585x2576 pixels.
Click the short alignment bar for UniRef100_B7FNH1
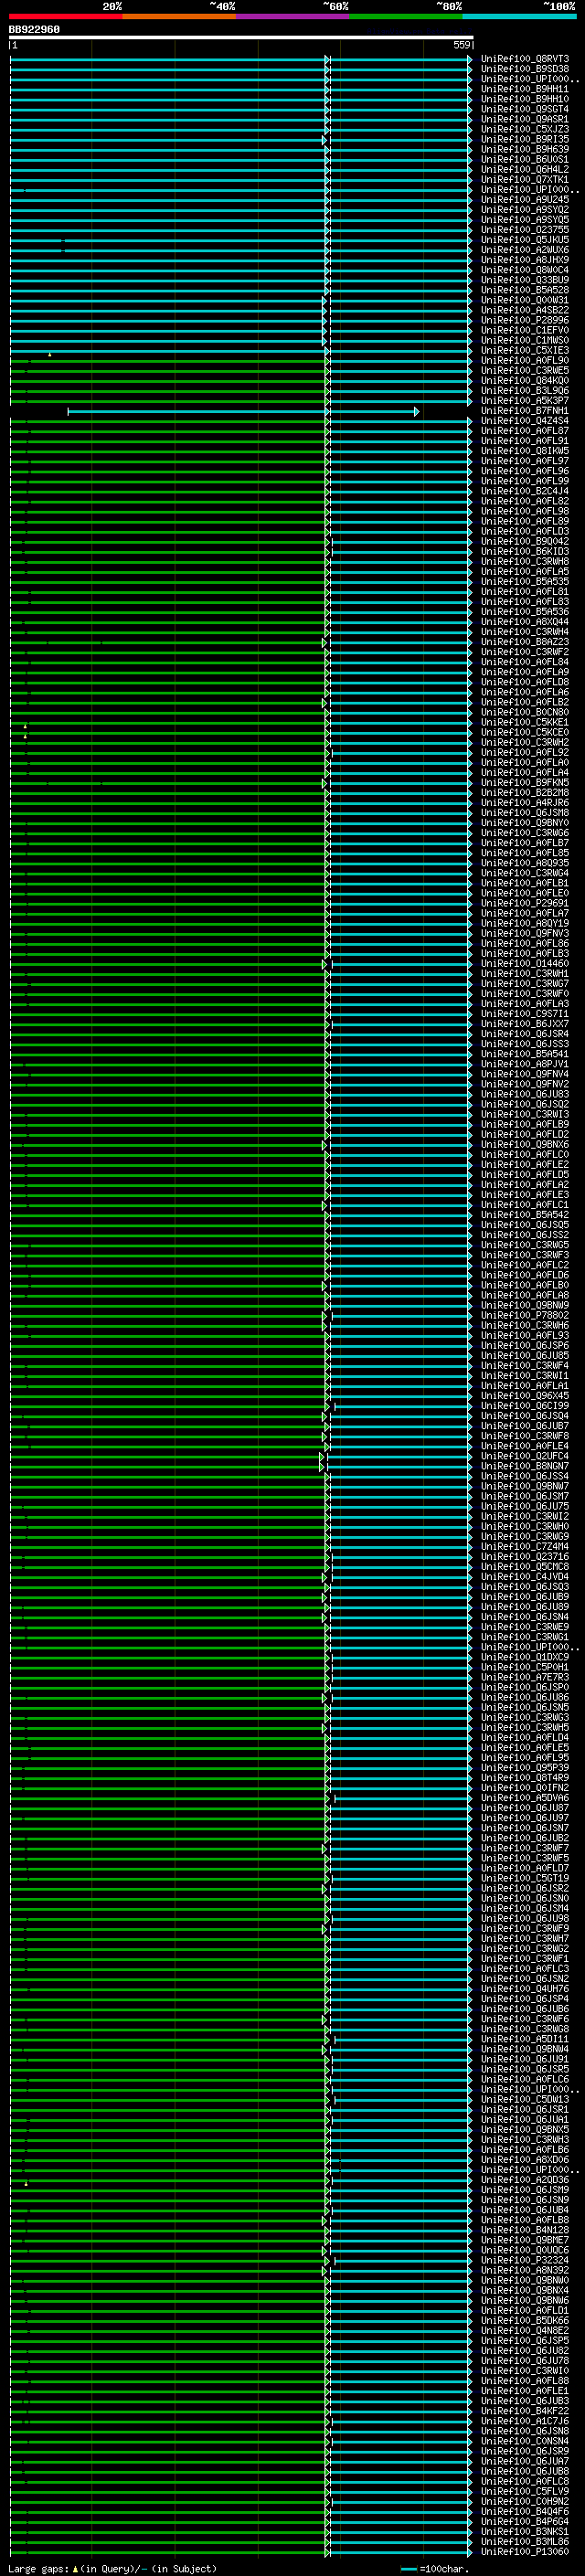243,411
